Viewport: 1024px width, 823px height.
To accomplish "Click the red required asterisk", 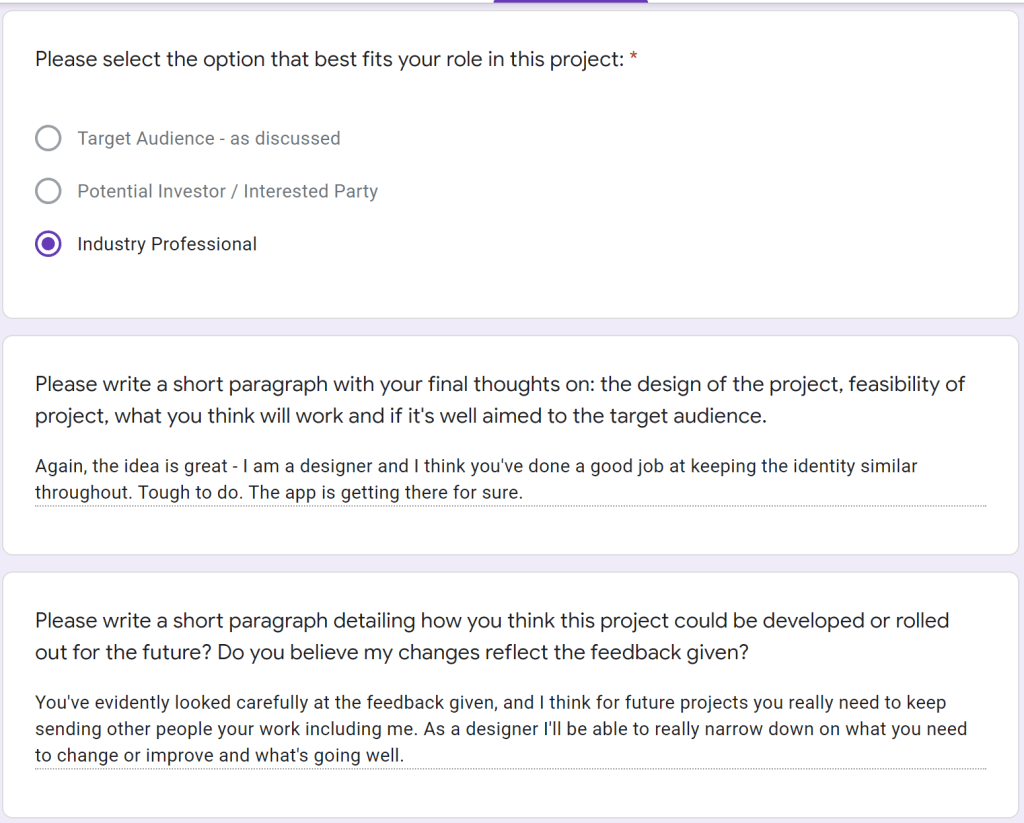I will (634, 60).
